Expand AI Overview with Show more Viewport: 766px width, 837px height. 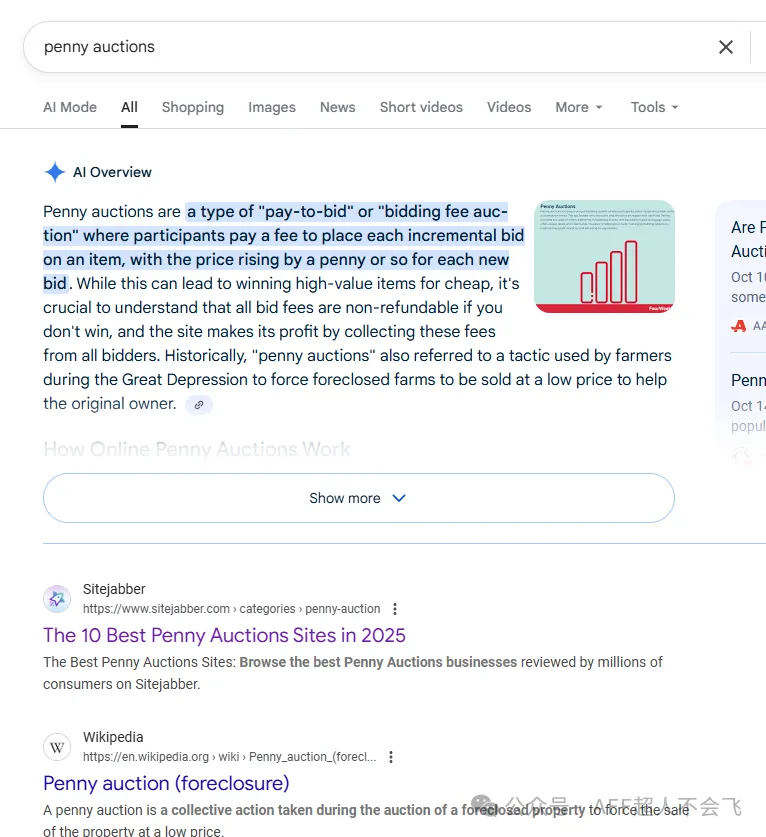pos(358,498)
